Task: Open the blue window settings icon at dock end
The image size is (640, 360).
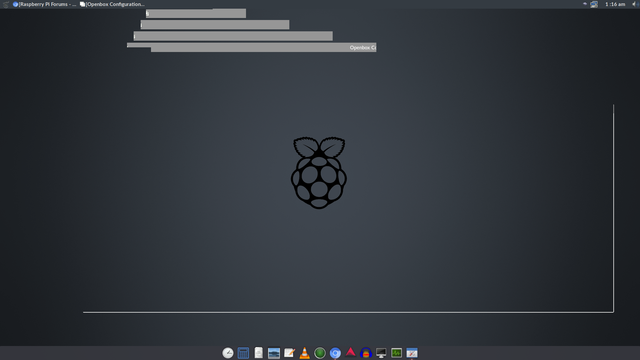Action: pos(412,353)
